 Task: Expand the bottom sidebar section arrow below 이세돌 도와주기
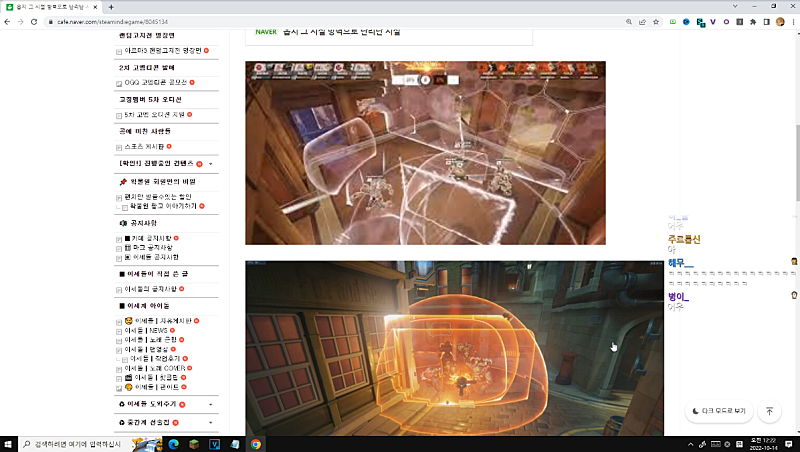[x=211, y=422]
